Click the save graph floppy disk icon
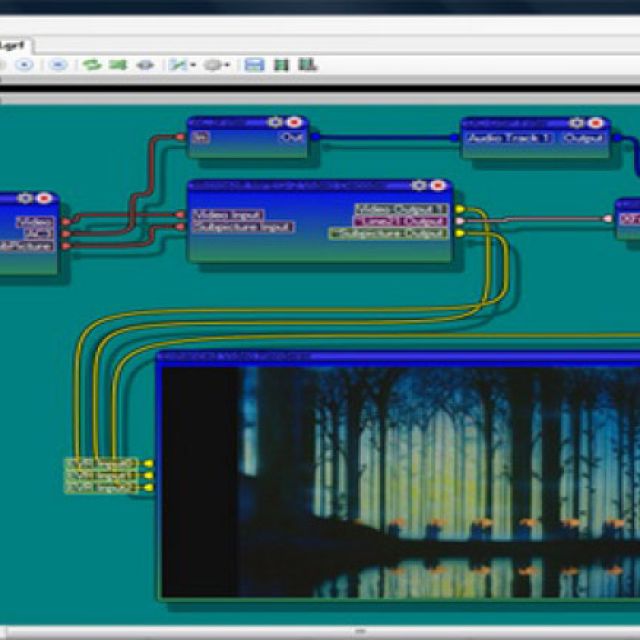The width and height of the screenshot is (640, 640). pos(254,65)
